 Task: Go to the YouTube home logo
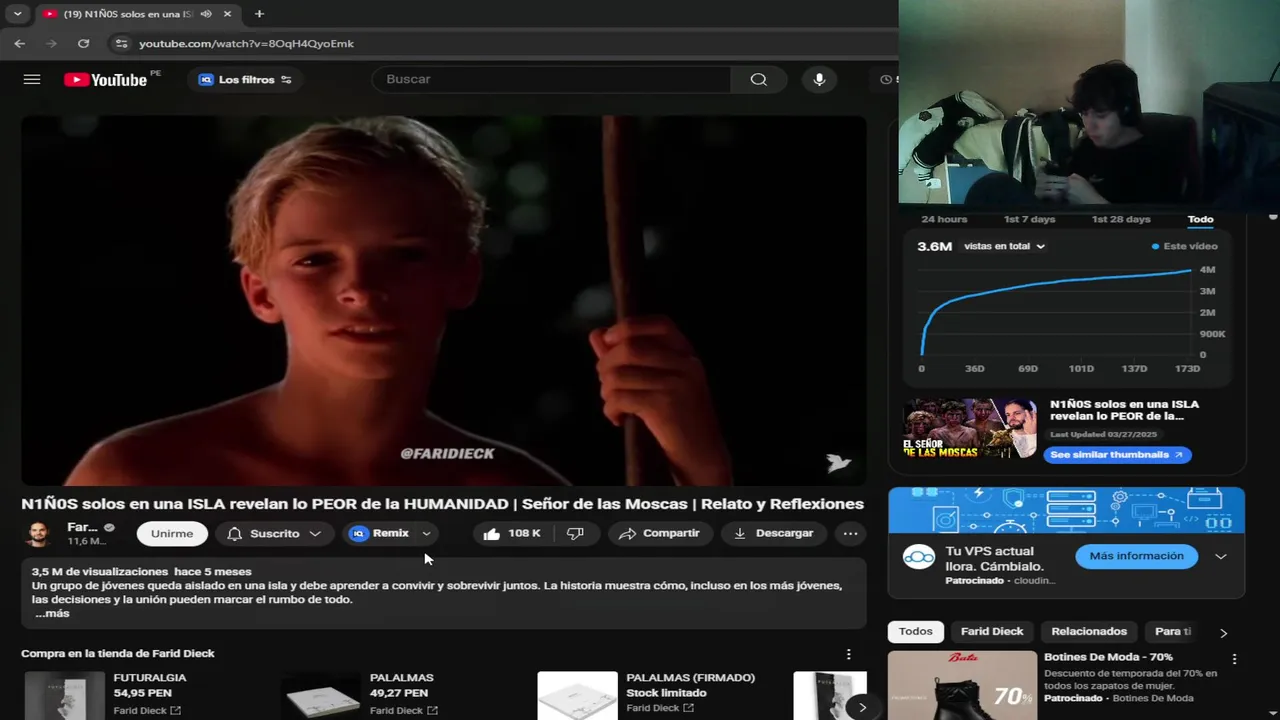(106, 79)
